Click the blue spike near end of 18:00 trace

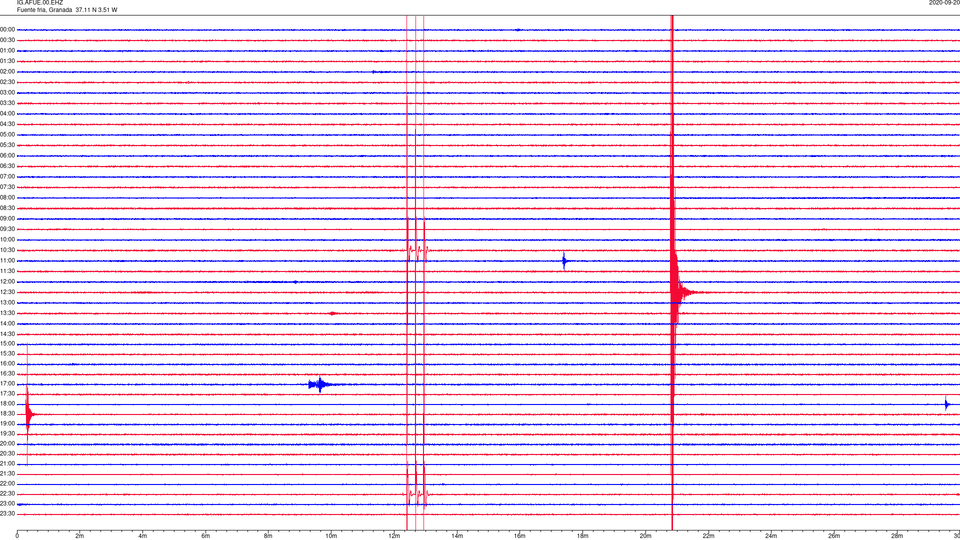[x=947, y=404]
